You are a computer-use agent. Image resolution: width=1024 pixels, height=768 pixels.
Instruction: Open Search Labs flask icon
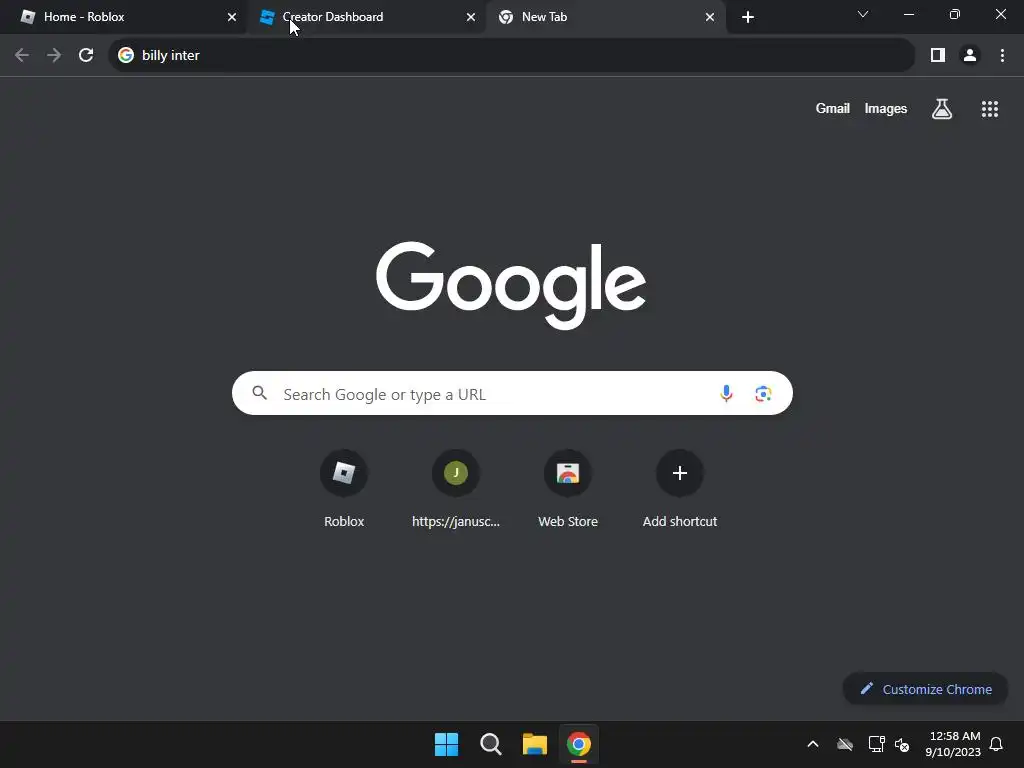(942, 108)
